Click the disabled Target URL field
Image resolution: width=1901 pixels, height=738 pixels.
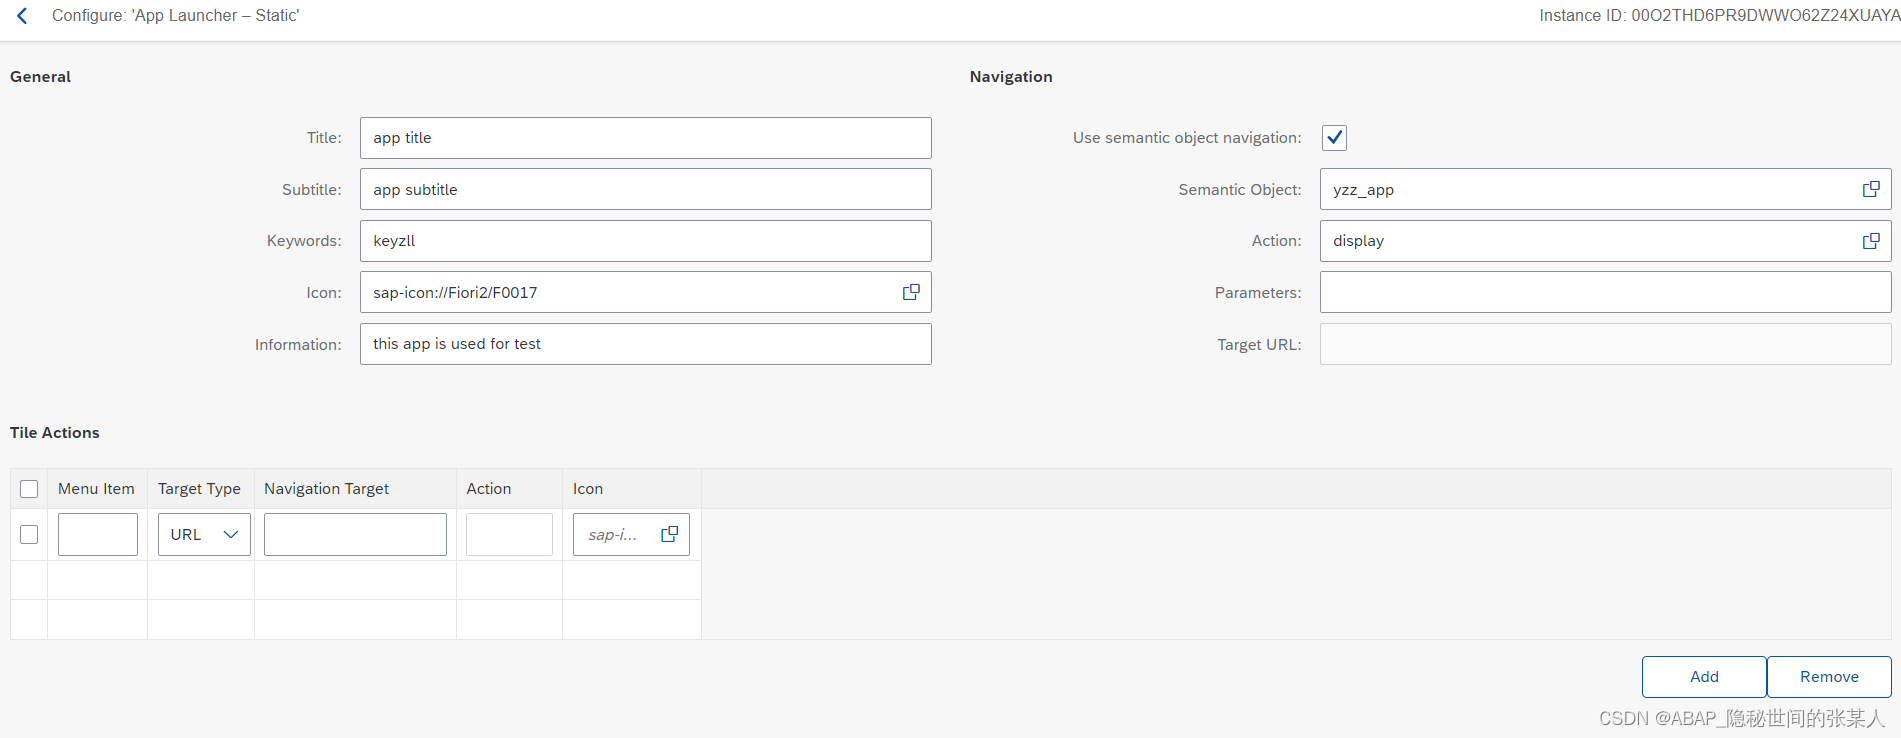(x=1605, y=344)
